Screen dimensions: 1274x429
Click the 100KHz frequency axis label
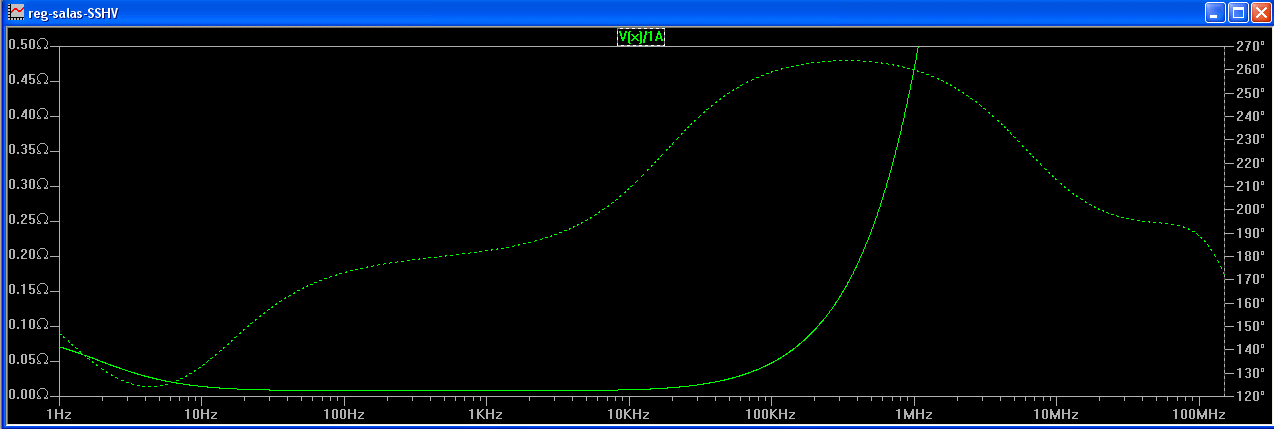[x=771, y=414]
